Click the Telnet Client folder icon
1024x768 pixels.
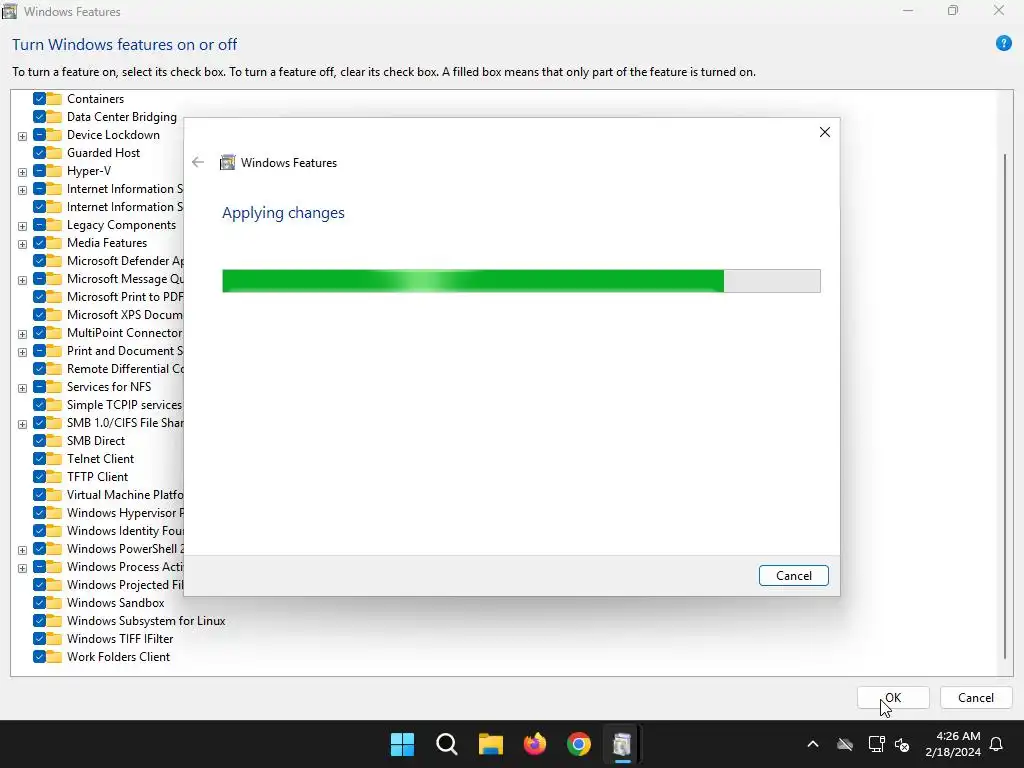(54, 458)
